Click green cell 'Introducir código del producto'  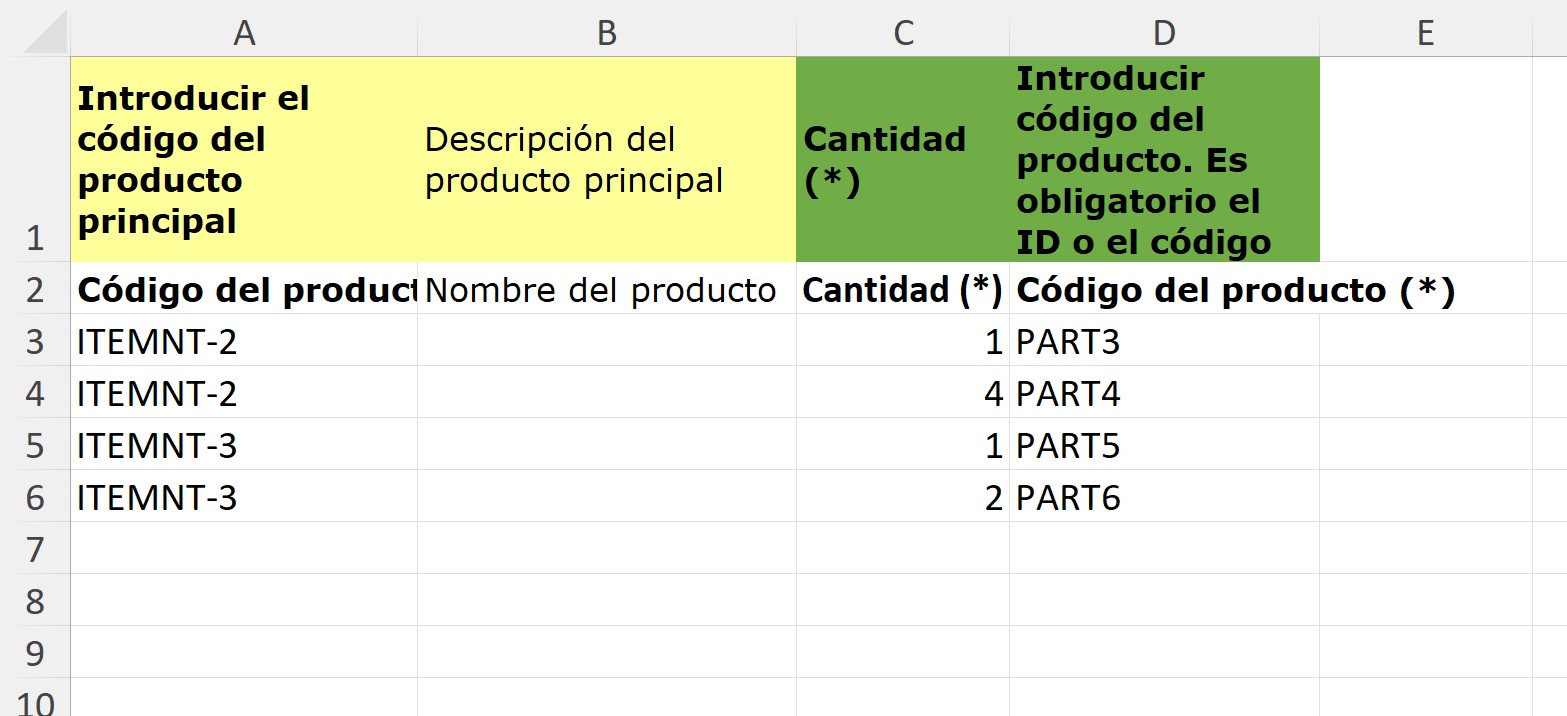click(x=1164, y=159)
